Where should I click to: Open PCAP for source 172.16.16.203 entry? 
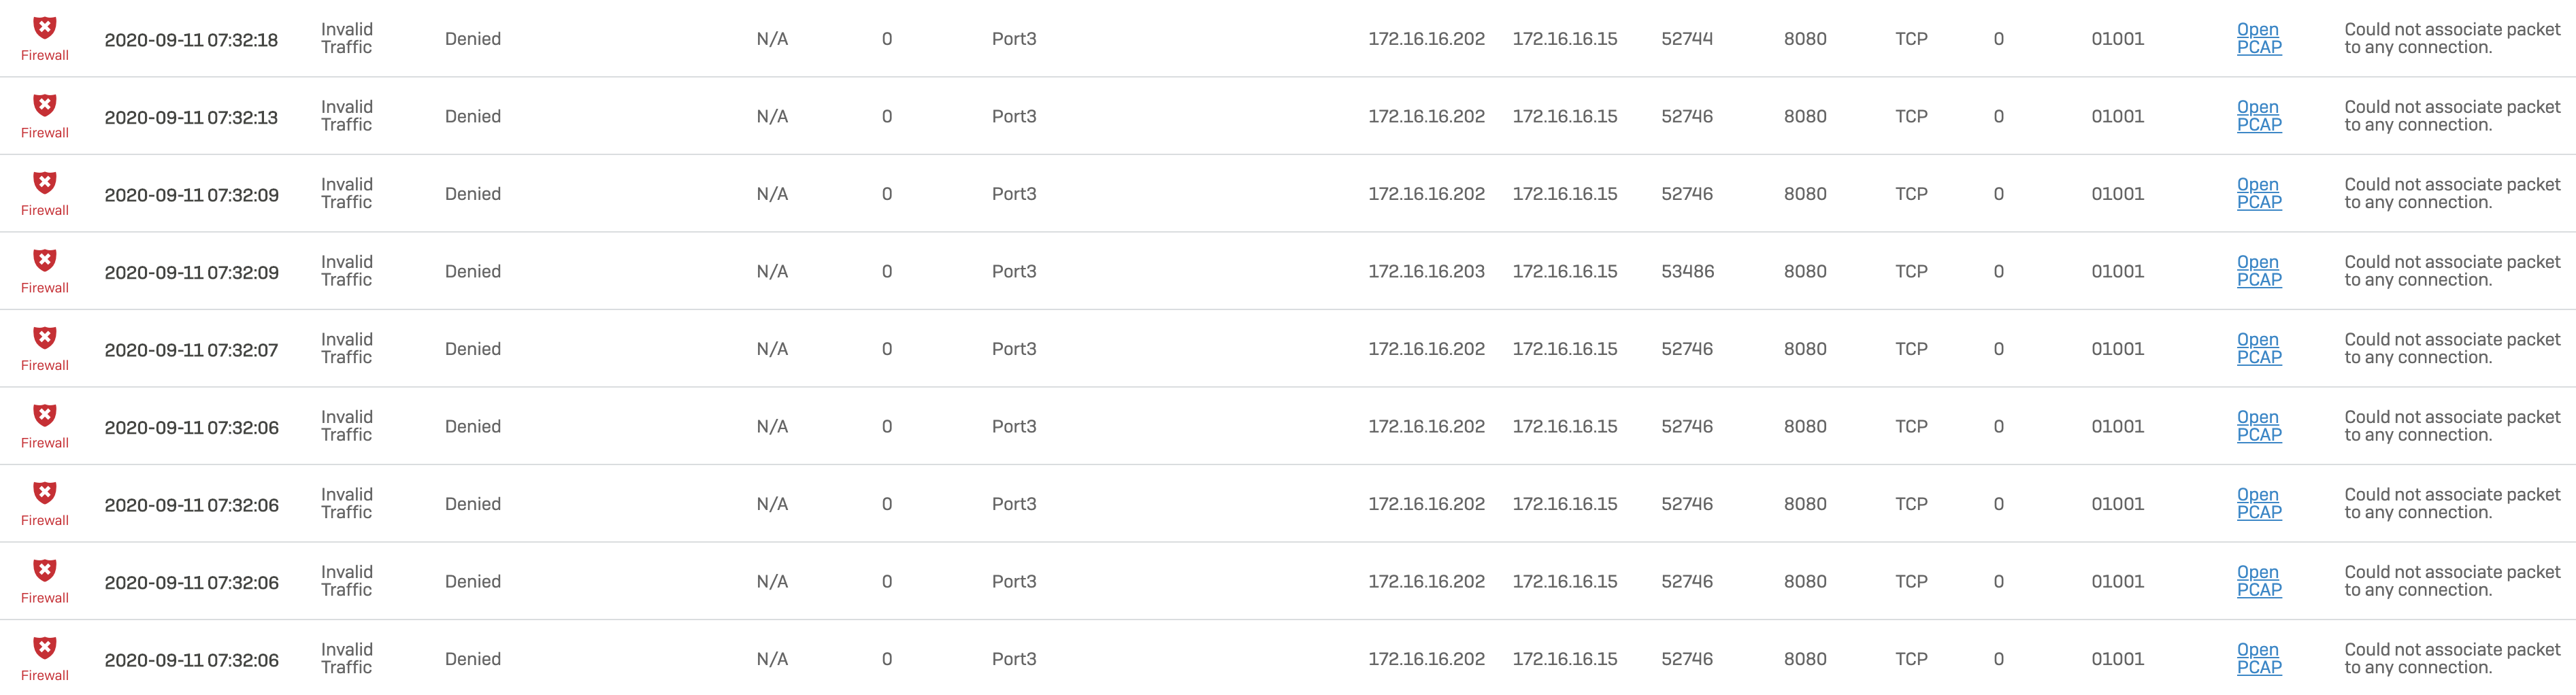(x=2259, y=271)
